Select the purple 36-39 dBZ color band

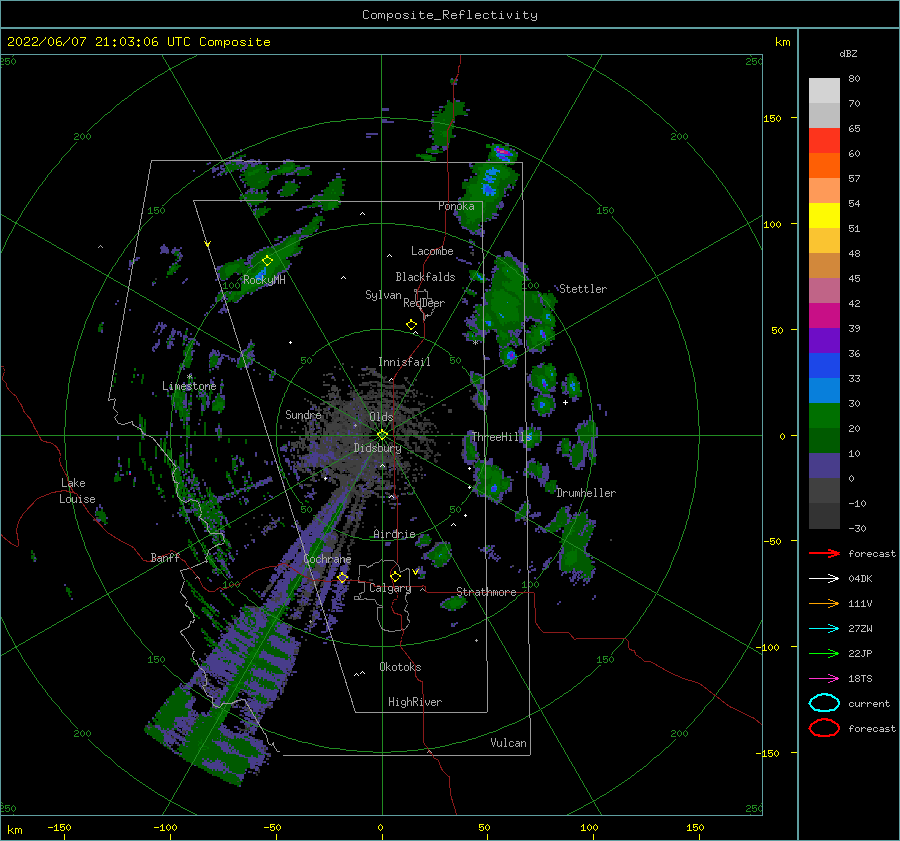click(x=824, y=341)
